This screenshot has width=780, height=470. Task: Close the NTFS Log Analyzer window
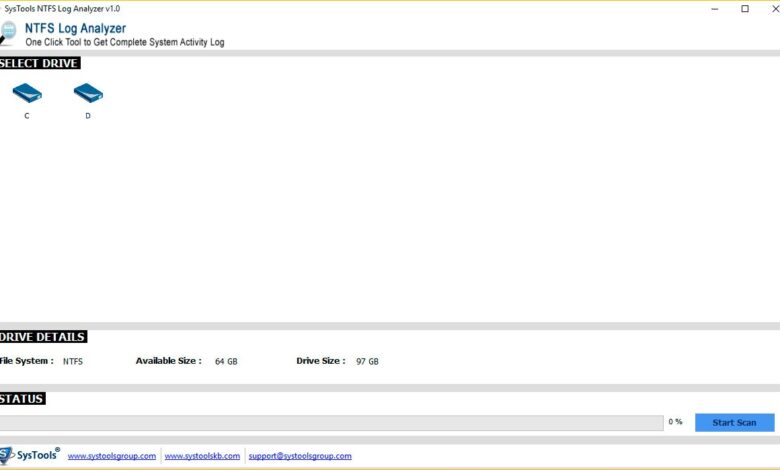point(774,8)
